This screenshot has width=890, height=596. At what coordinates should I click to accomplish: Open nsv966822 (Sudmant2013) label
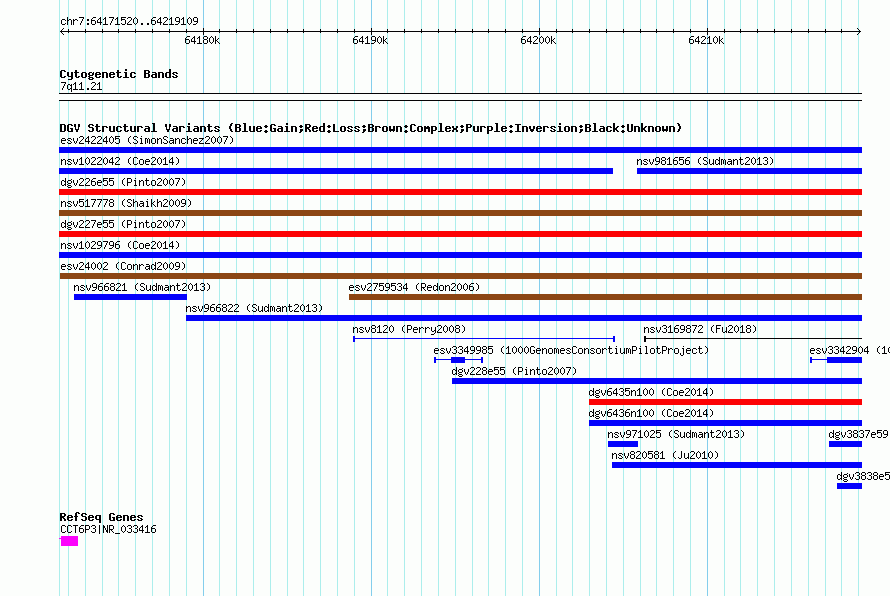(254, 308)
